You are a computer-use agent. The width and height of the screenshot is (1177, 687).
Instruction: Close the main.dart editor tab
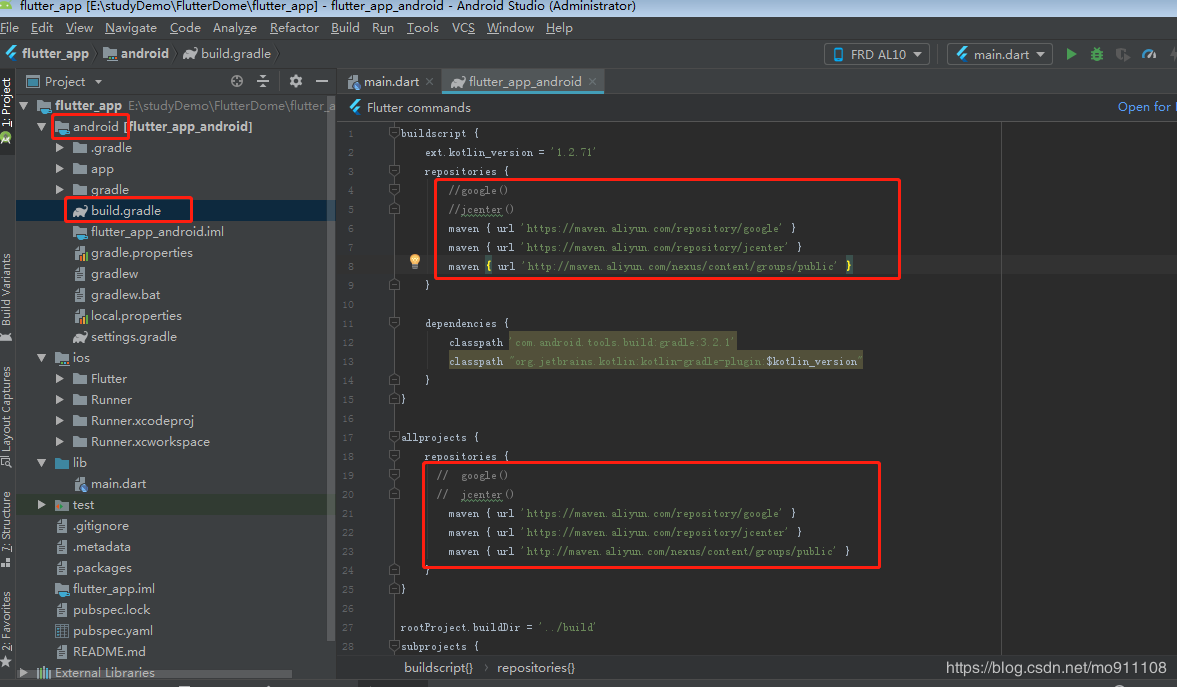(x=429, y=82)
